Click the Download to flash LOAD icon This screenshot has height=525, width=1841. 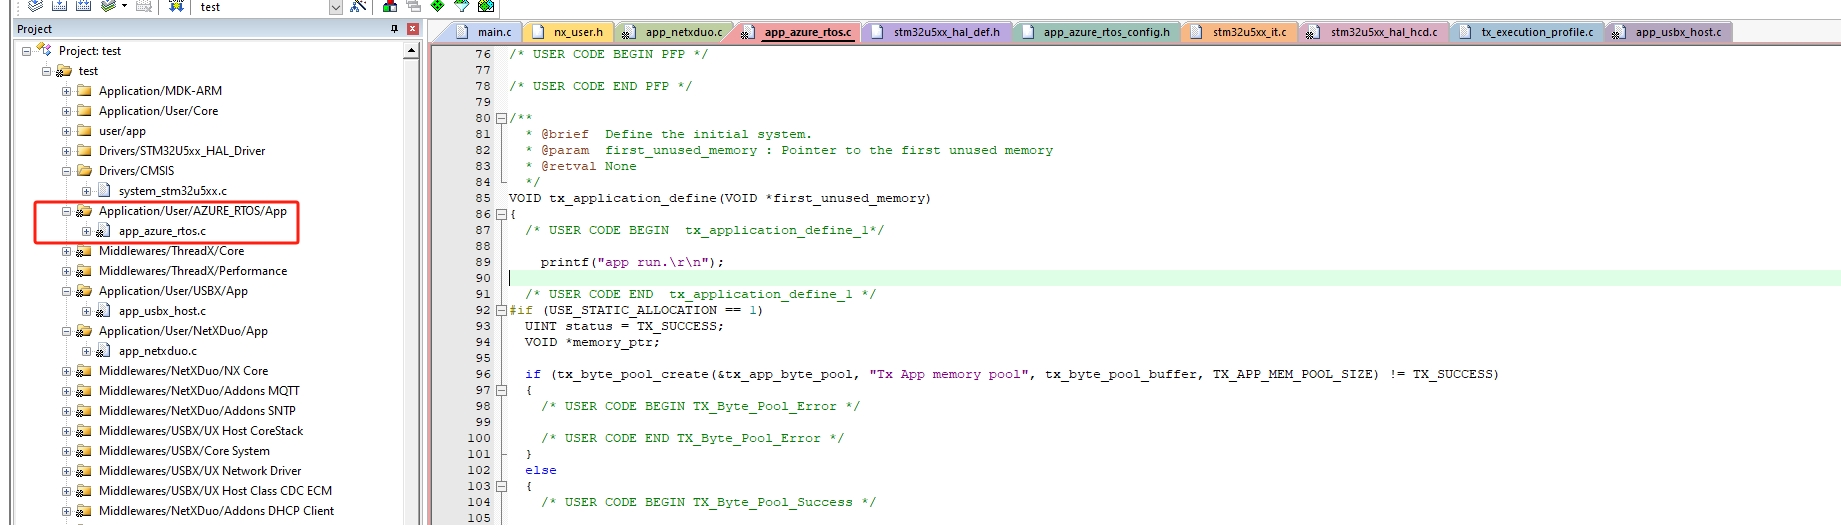point(176,6)
